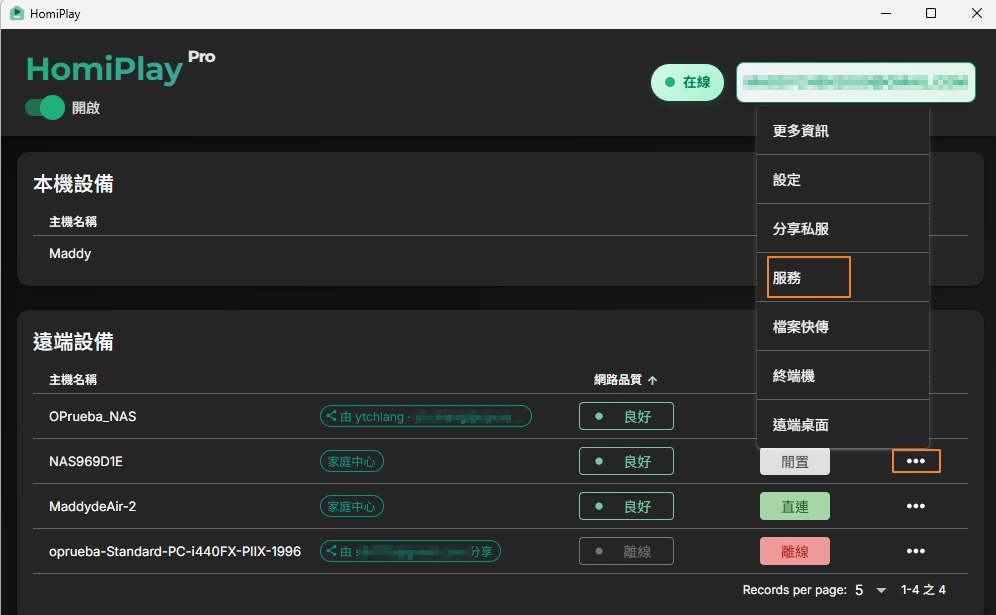The height and width of the screenshot is (615, 996).
Task: Click the 家庭中心 tag on NAS969D1E
Action: coord(352,461)
